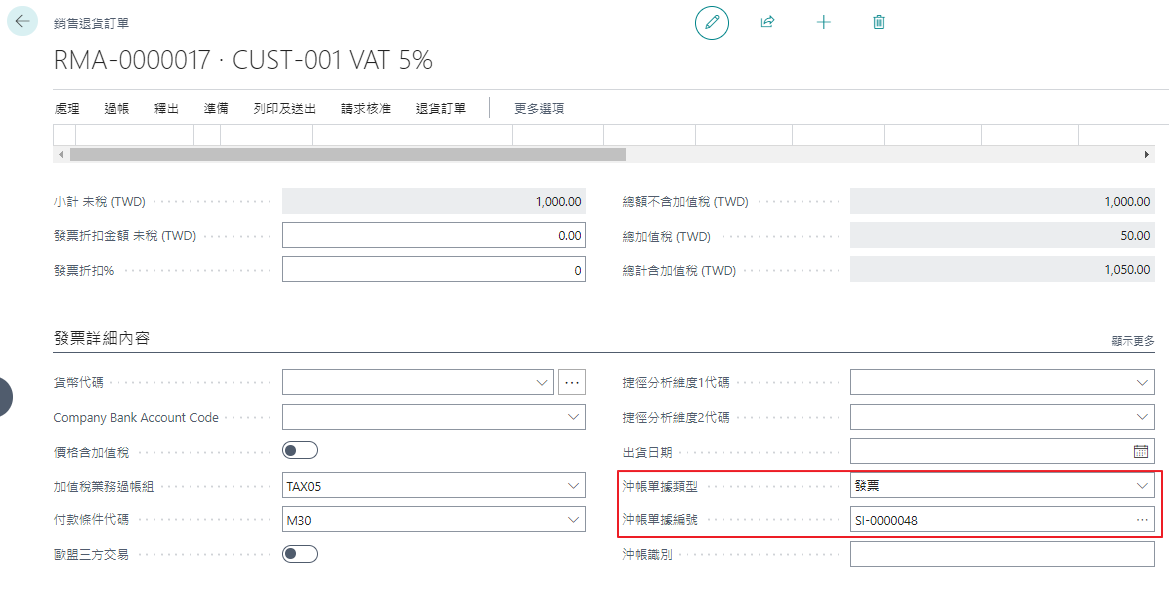Viewport: 1169px width, 591px height.
Task: Open the 列印及送出 menu
Action: 285,108
